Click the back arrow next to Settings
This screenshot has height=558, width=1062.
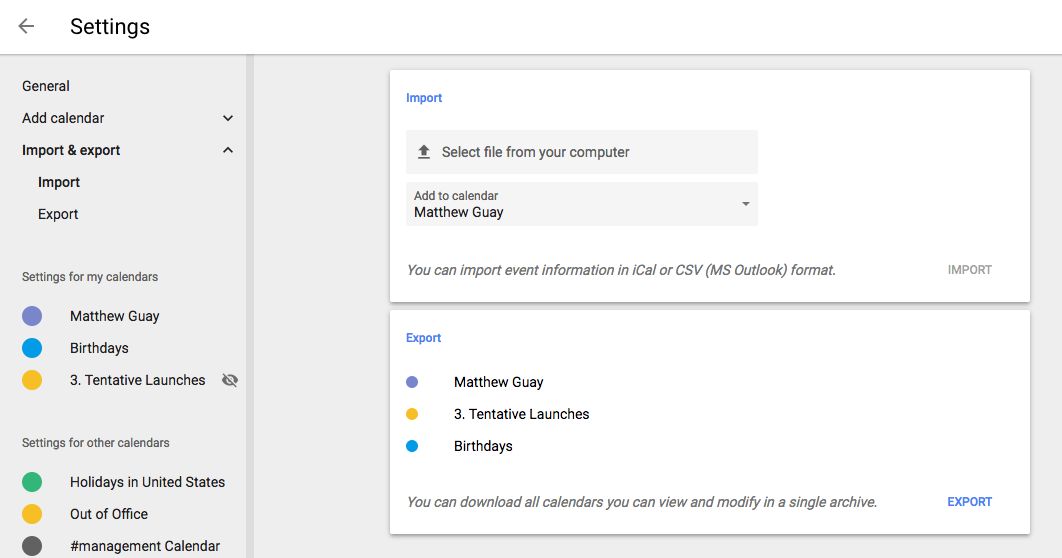click(27, 27)
